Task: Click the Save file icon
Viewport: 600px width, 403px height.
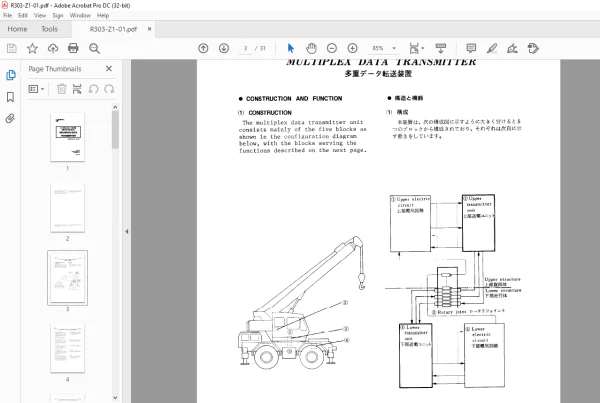Action: coord(11,48)
